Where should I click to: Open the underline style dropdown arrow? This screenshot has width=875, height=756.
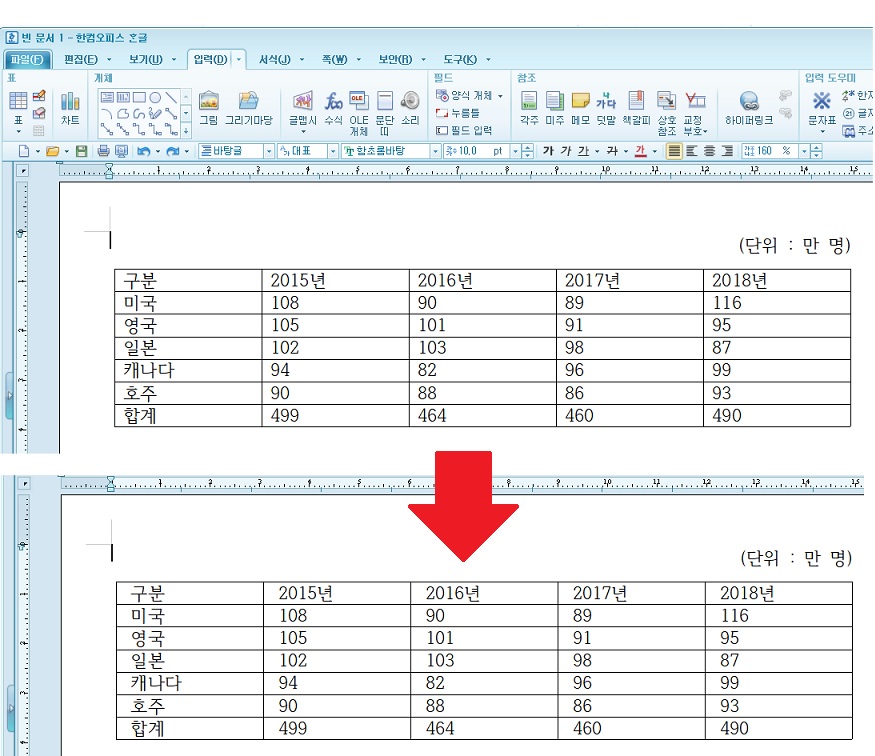point(597,151)
